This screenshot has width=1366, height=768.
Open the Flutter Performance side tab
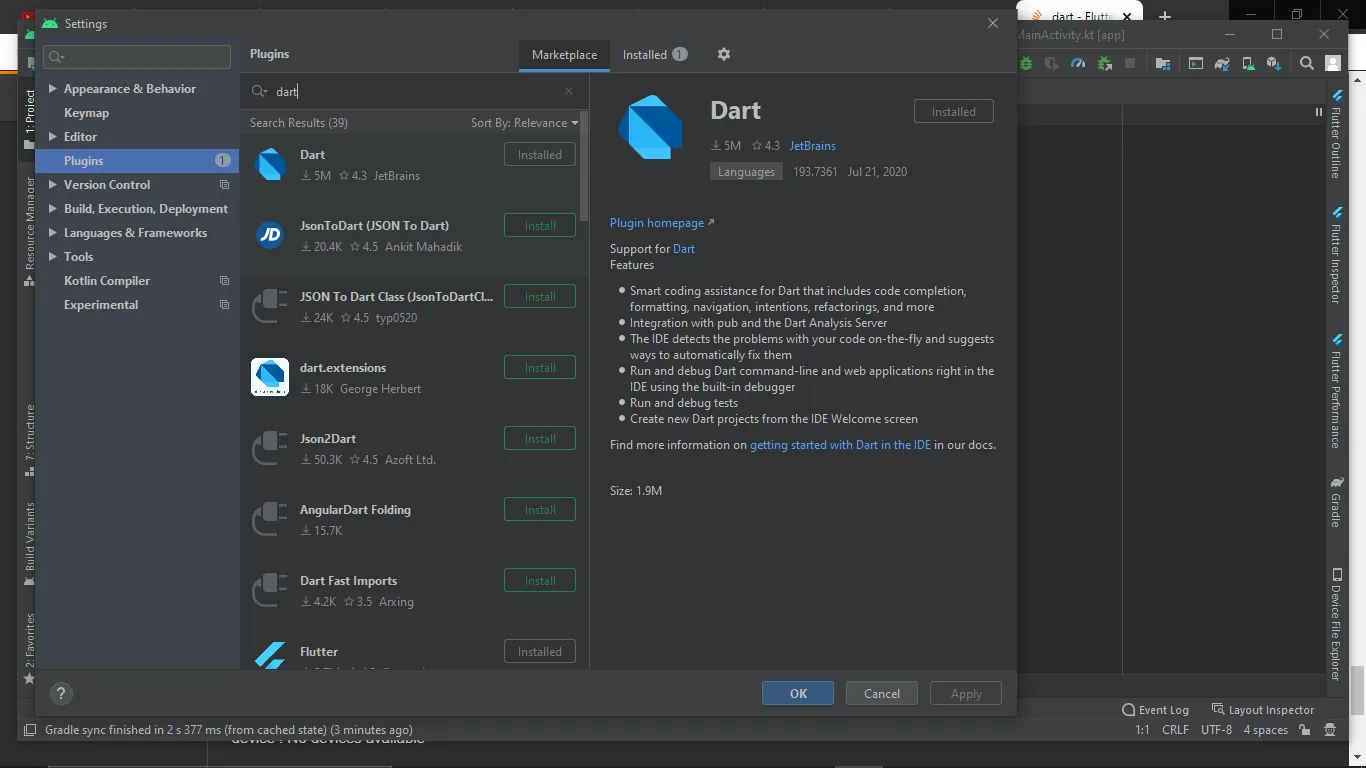[1336, 390]
